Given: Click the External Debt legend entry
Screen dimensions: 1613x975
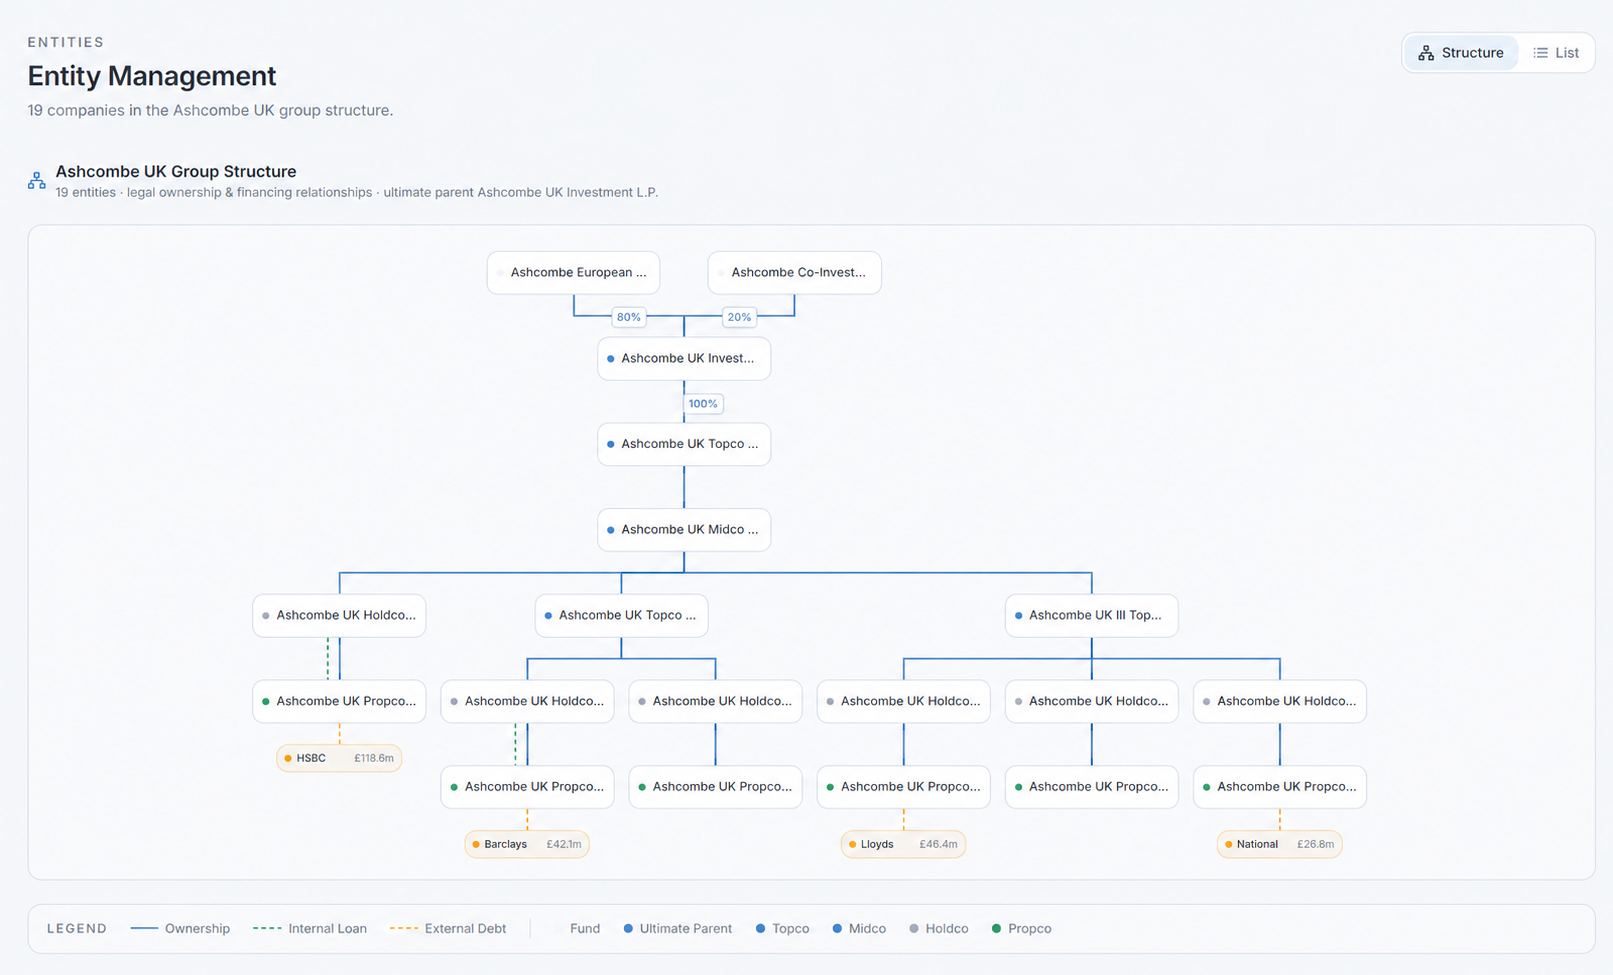Looking at the screenshot, I should (x=448, y=929).
